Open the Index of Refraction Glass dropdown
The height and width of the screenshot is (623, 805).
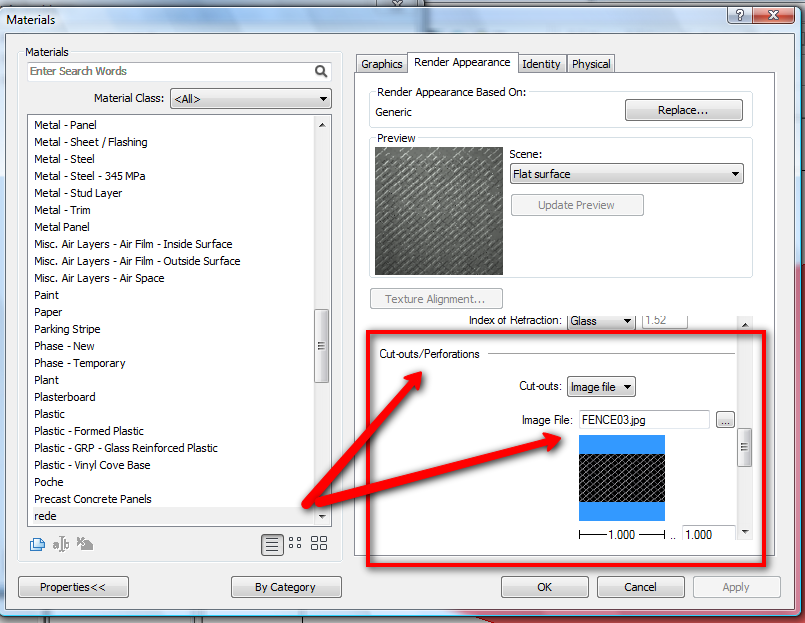tap(601, 321)
